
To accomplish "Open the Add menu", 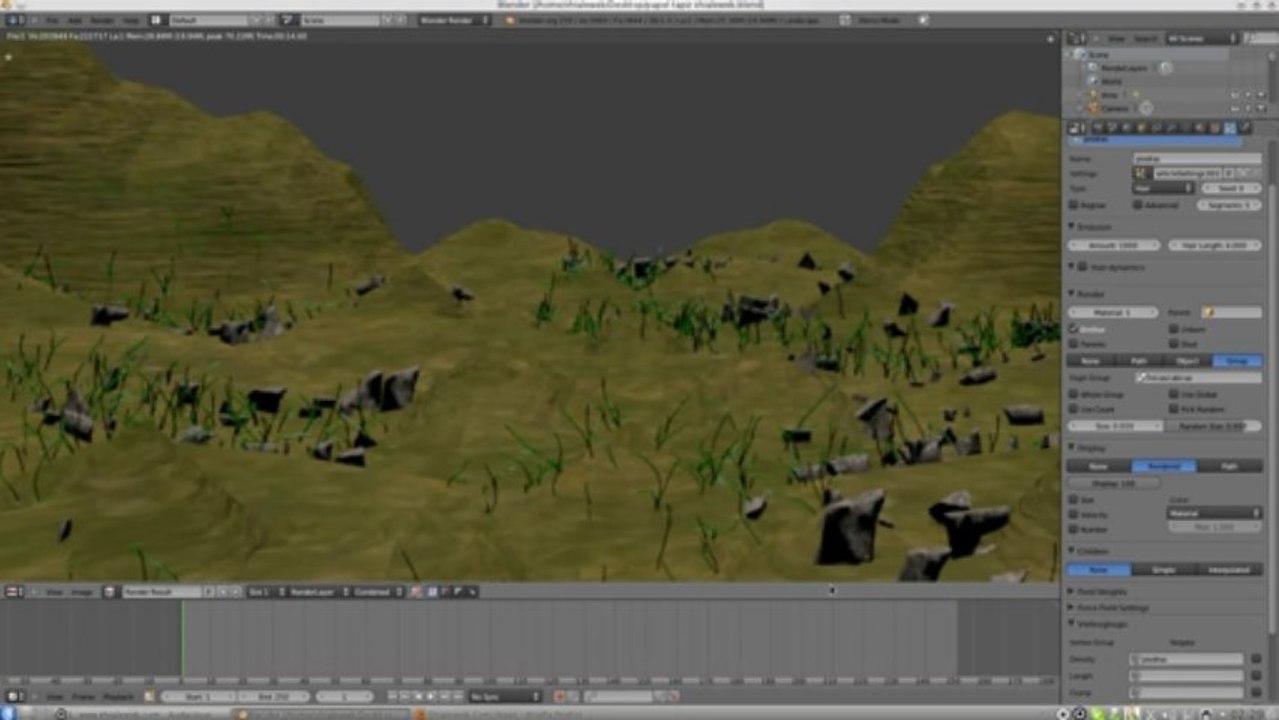I will point(75,20).
